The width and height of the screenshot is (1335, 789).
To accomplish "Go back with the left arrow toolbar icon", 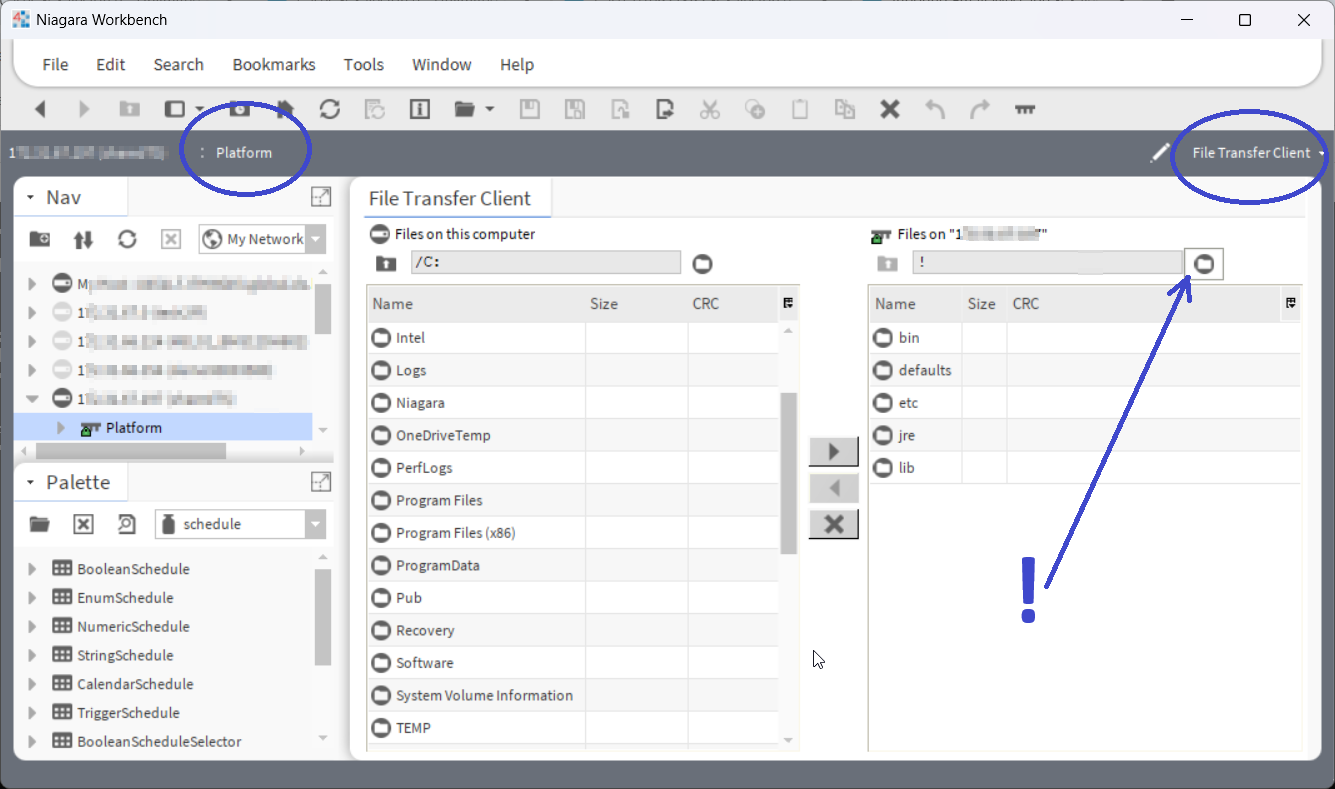I will 40,109.
